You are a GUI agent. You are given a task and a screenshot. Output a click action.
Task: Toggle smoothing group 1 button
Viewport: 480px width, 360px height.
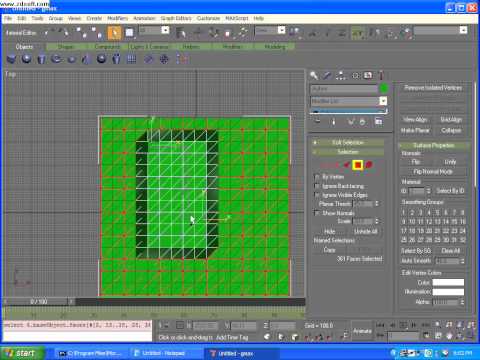click(404, 213)
